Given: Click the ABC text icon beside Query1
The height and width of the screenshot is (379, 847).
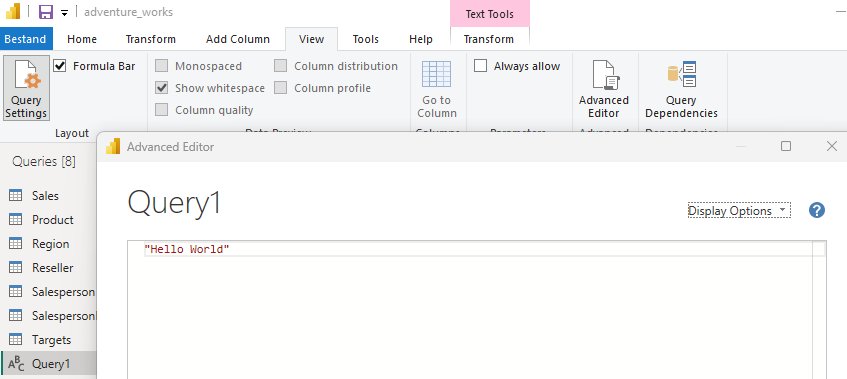Looking at the screenshot, I should 16,364.
